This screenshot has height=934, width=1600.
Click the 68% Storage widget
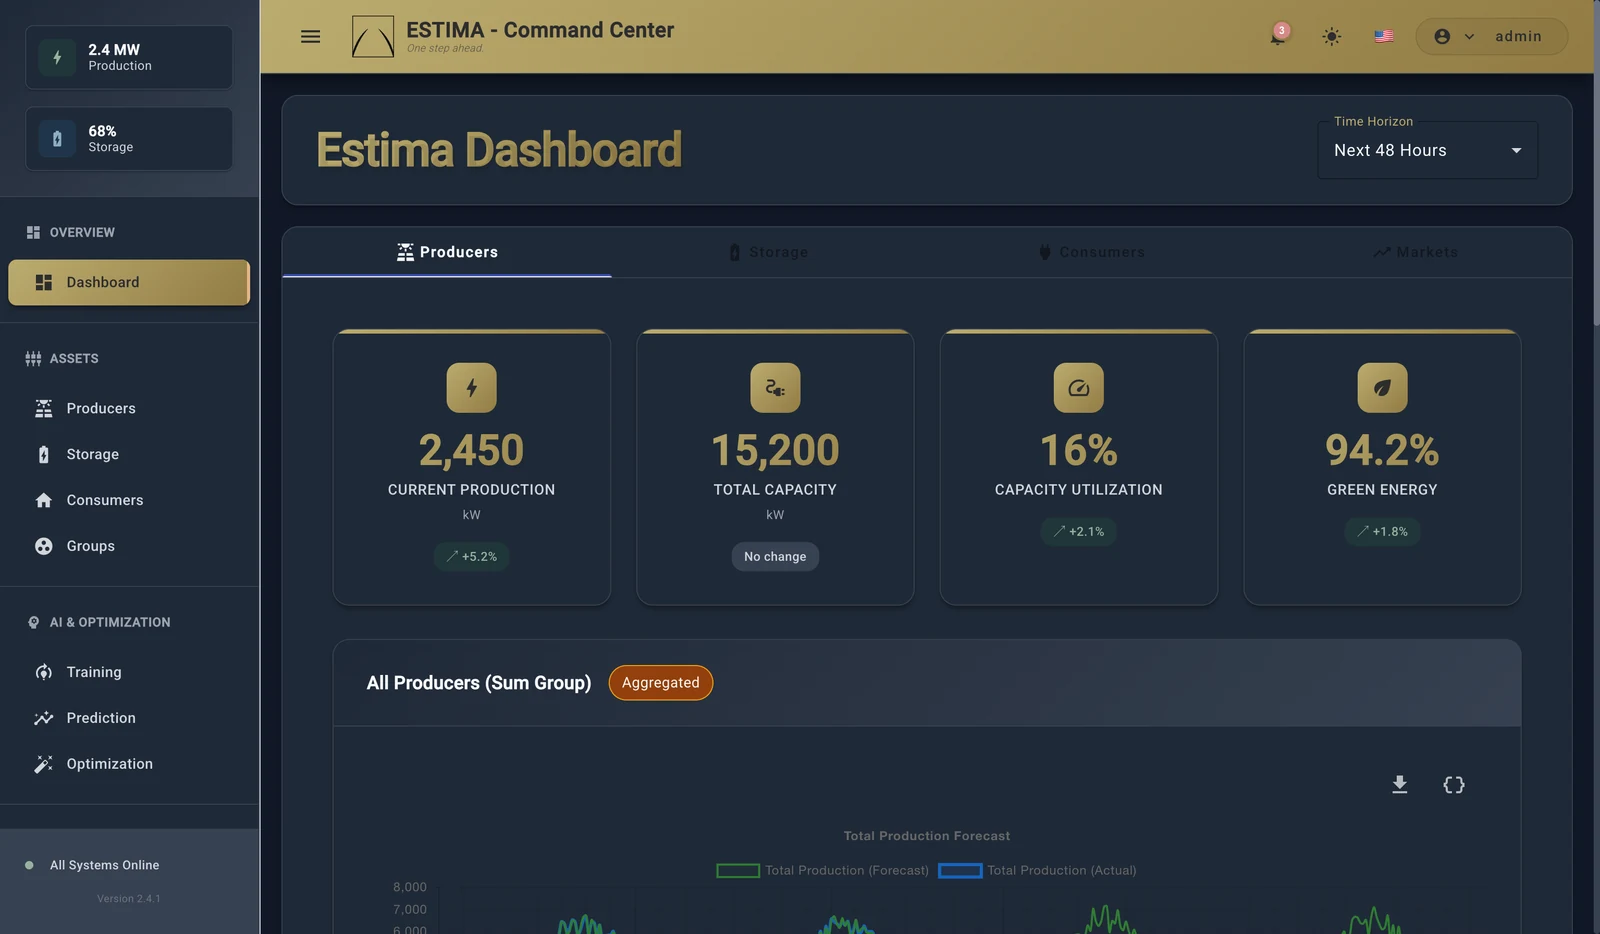129,139
